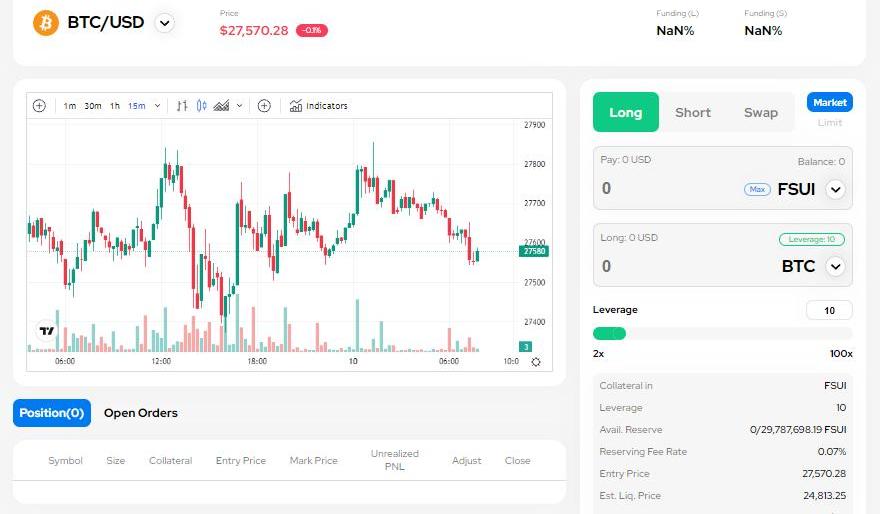Switch order type to Limit

(x=829, y=123)
